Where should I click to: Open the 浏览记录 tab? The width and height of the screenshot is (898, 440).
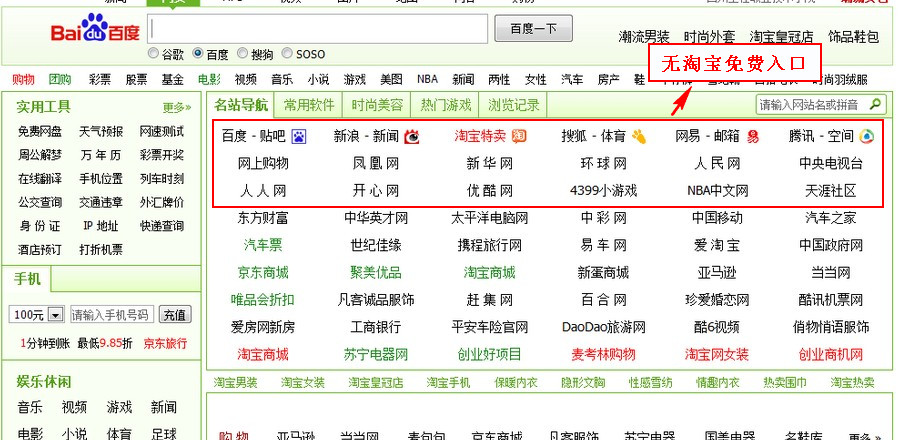point(514,104)
